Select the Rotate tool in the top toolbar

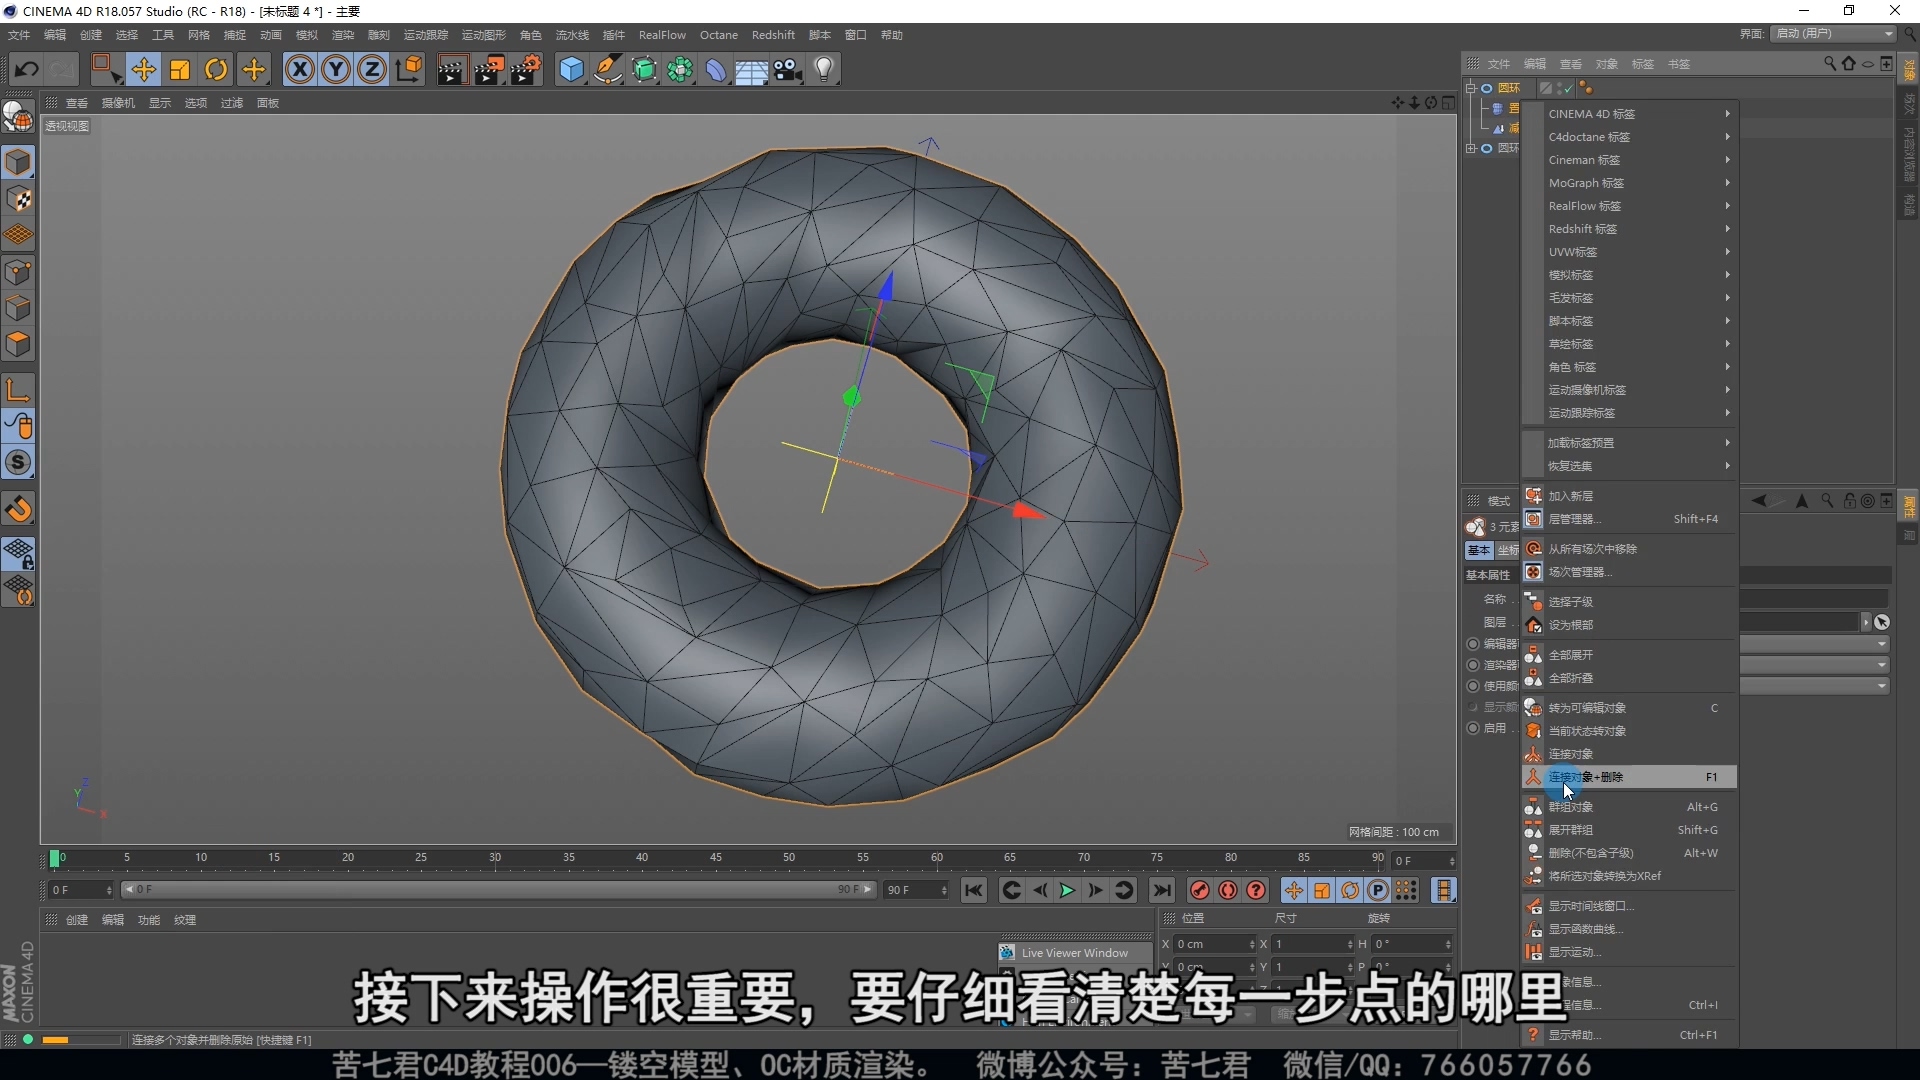[216, 69]
